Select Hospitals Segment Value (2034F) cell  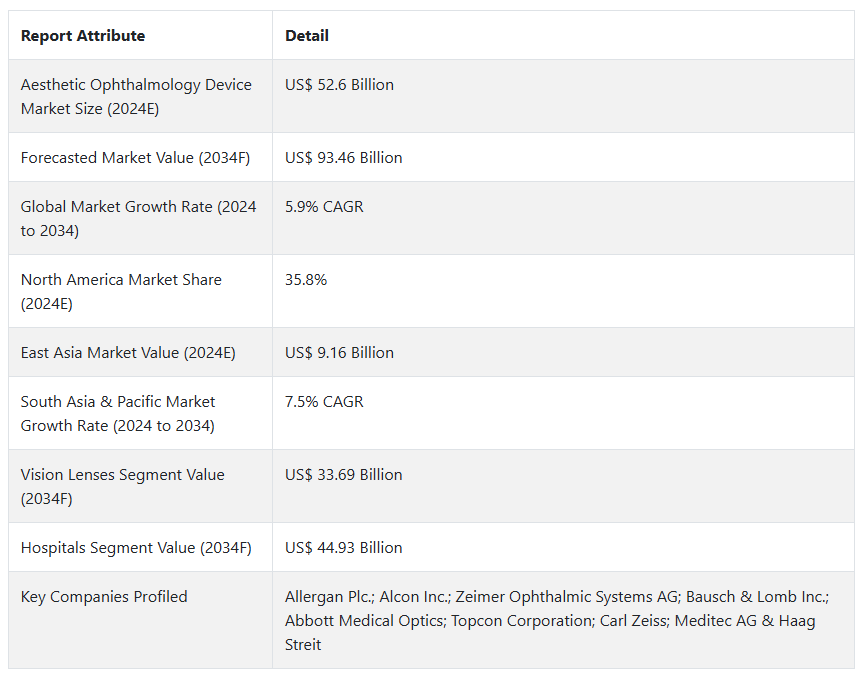136,548
